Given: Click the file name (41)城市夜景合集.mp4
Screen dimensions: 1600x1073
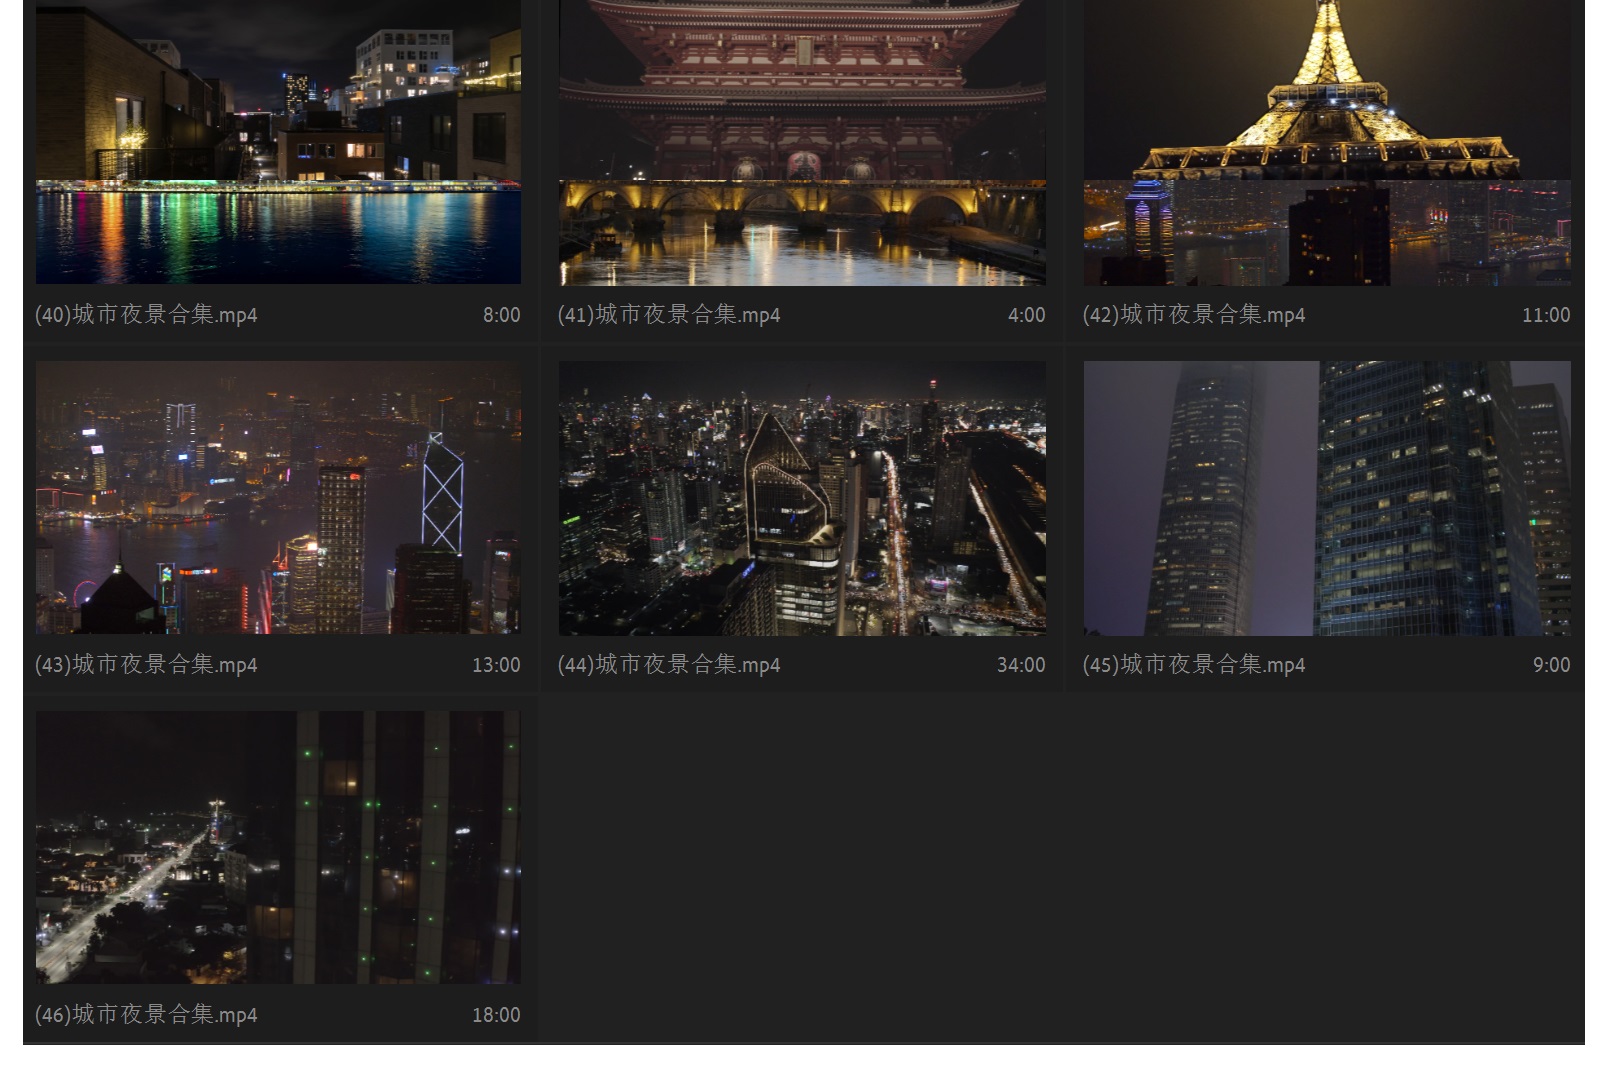Looking at the screenshot, I should coord(669,315).
